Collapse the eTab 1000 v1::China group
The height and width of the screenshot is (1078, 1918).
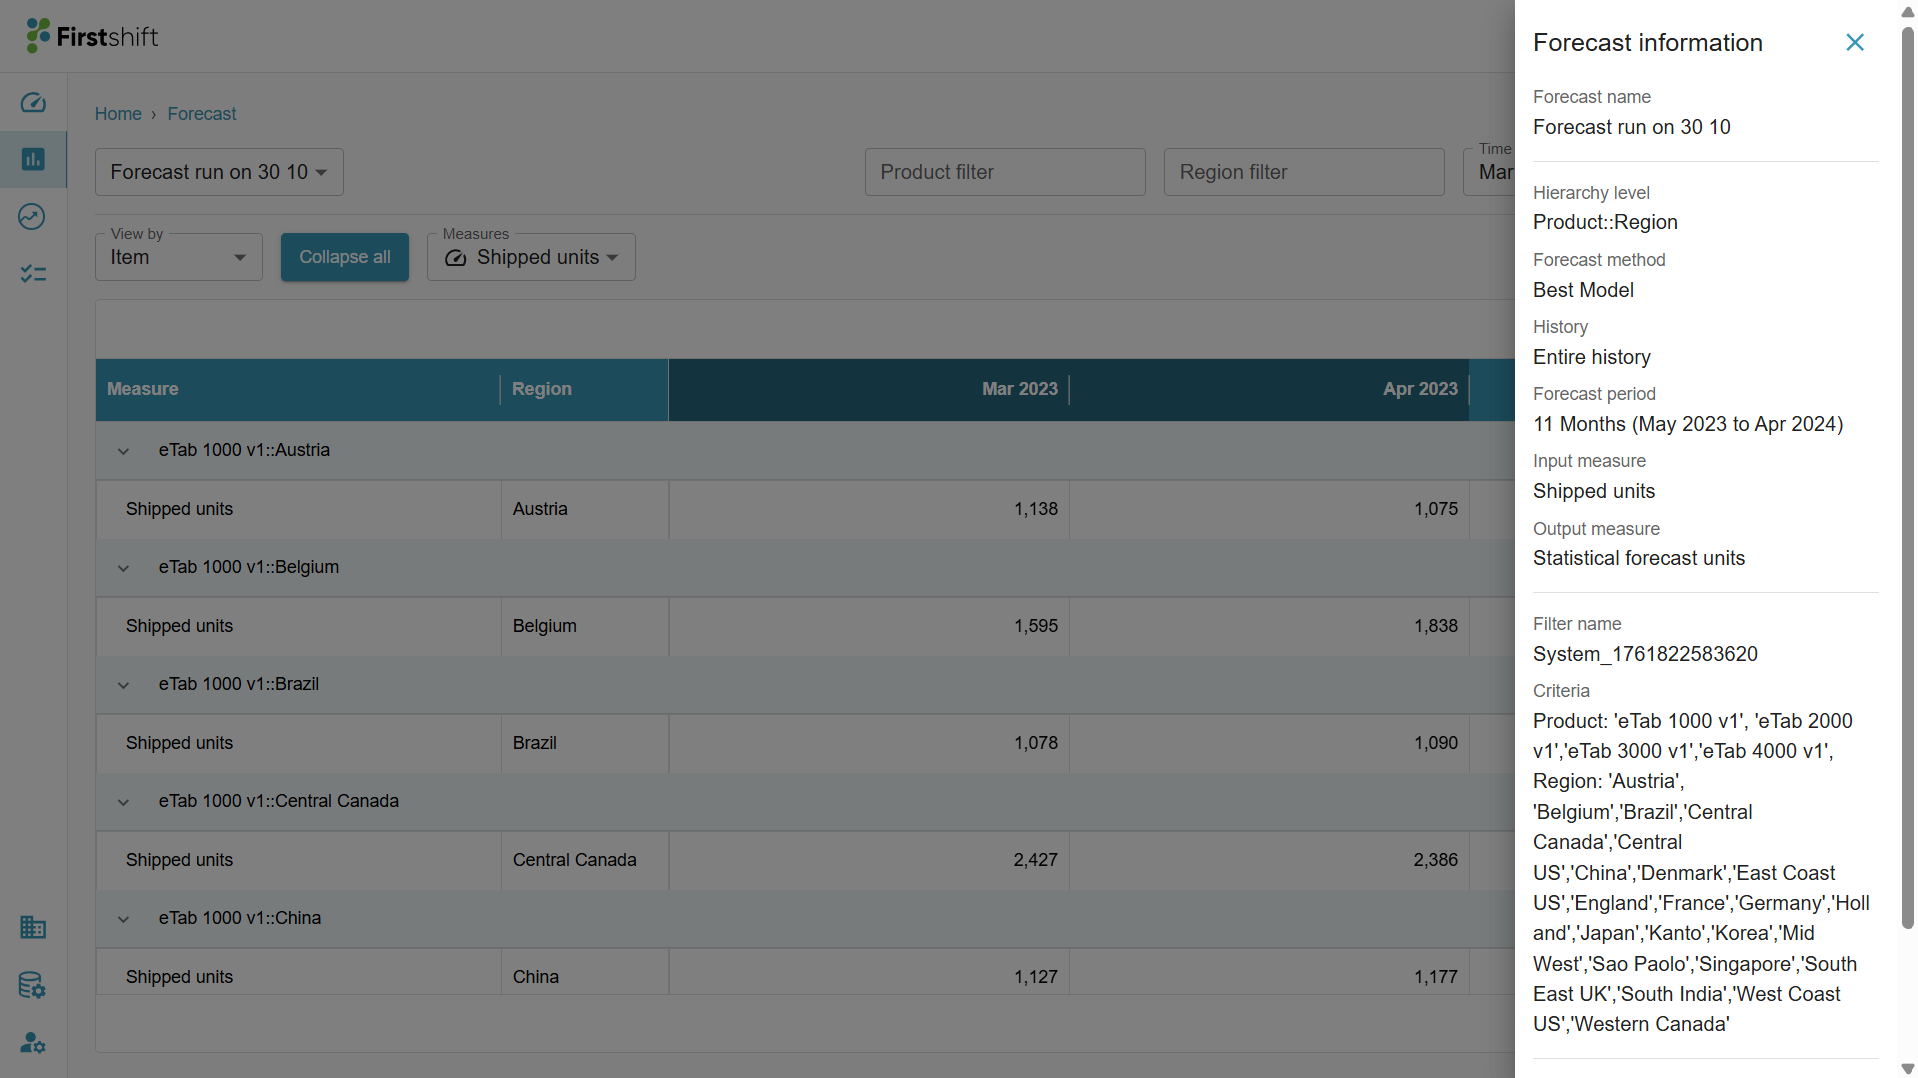[123, 919]
